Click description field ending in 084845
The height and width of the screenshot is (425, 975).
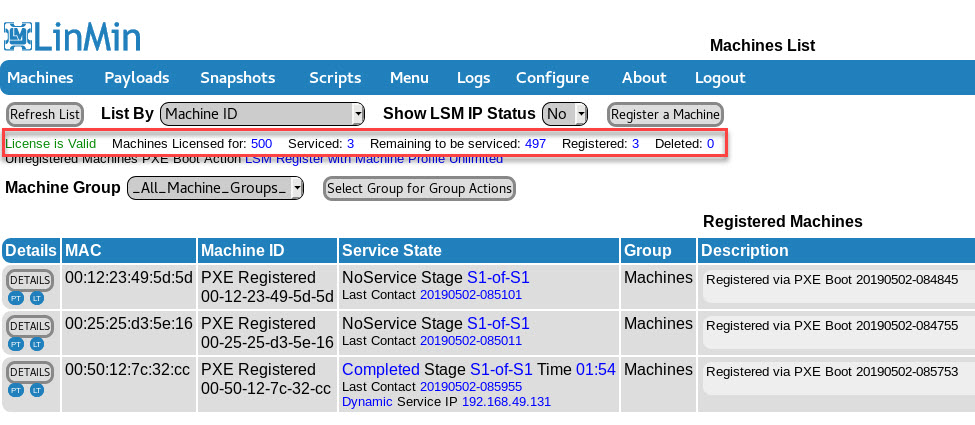838,281
